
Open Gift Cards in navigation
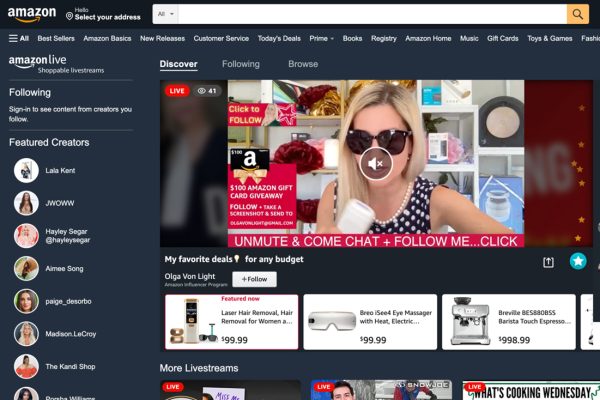tap(503, 38)
